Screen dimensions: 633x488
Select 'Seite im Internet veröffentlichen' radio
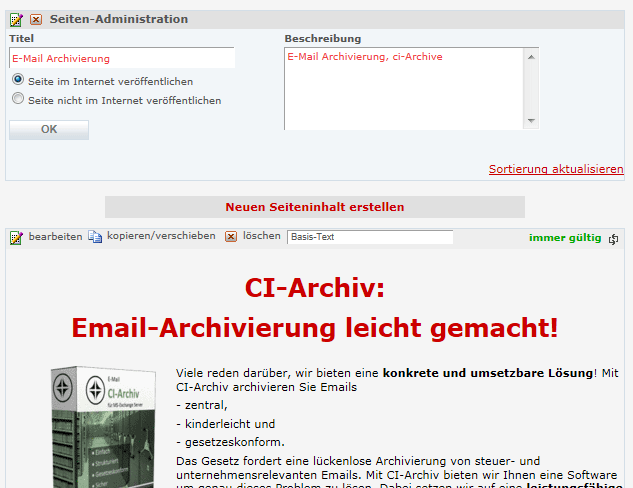[x=18, y=79]
